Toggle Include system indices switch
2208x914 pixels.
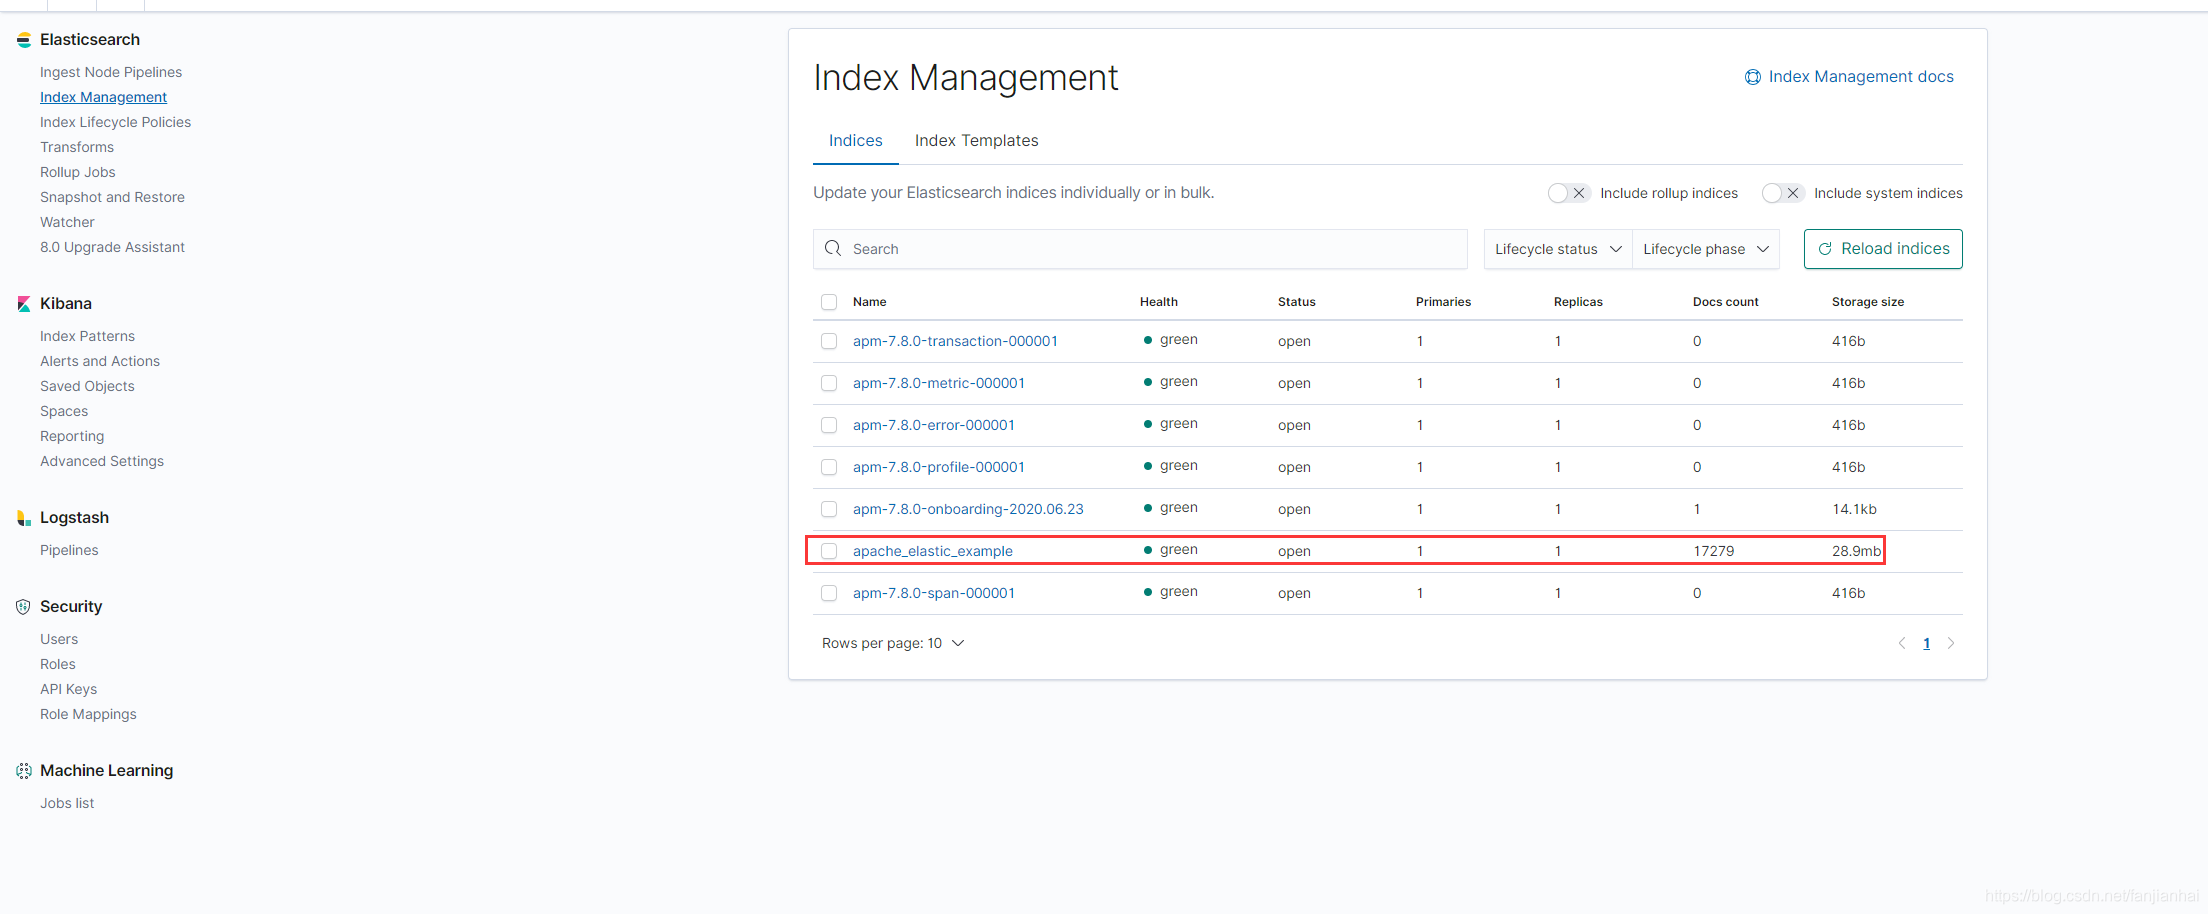click(1782, 193)
